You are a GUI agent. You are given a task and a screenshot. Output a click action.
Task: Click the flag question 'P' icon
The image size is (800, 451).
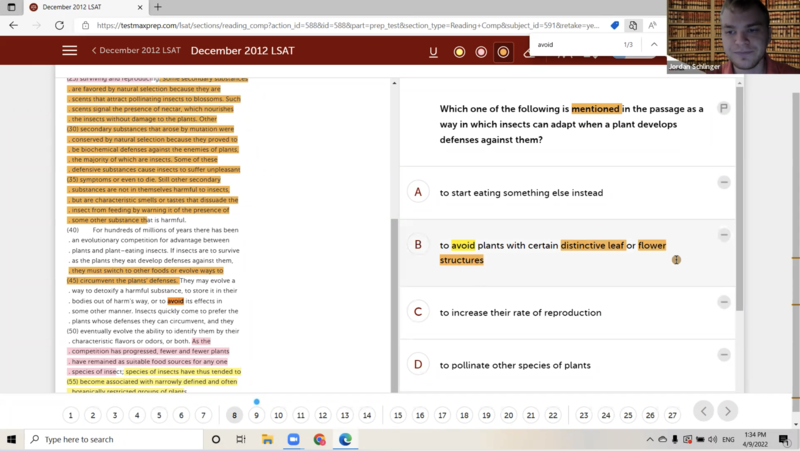tap(724, 108)
